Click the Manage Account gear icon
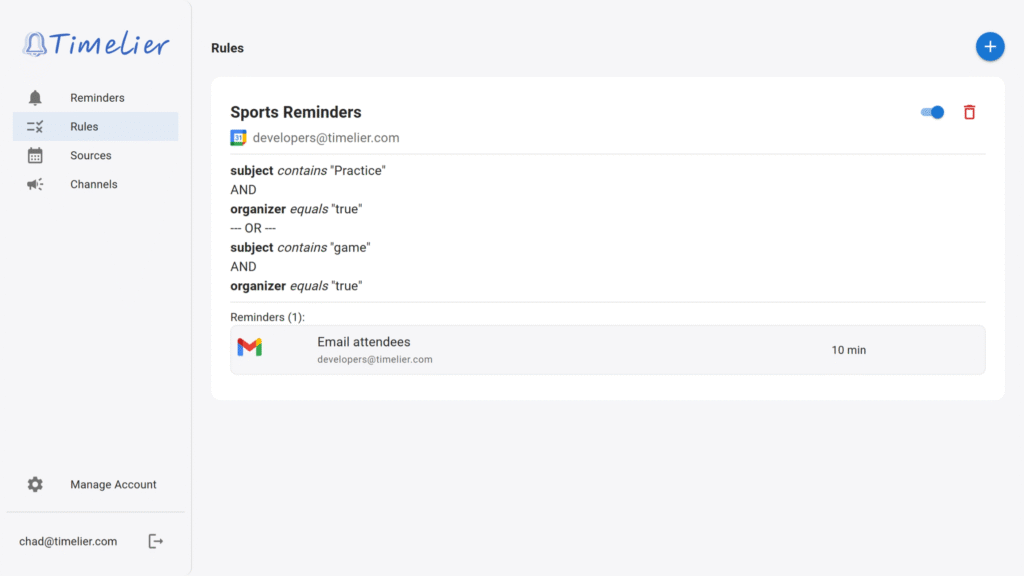 coord(35,485)
